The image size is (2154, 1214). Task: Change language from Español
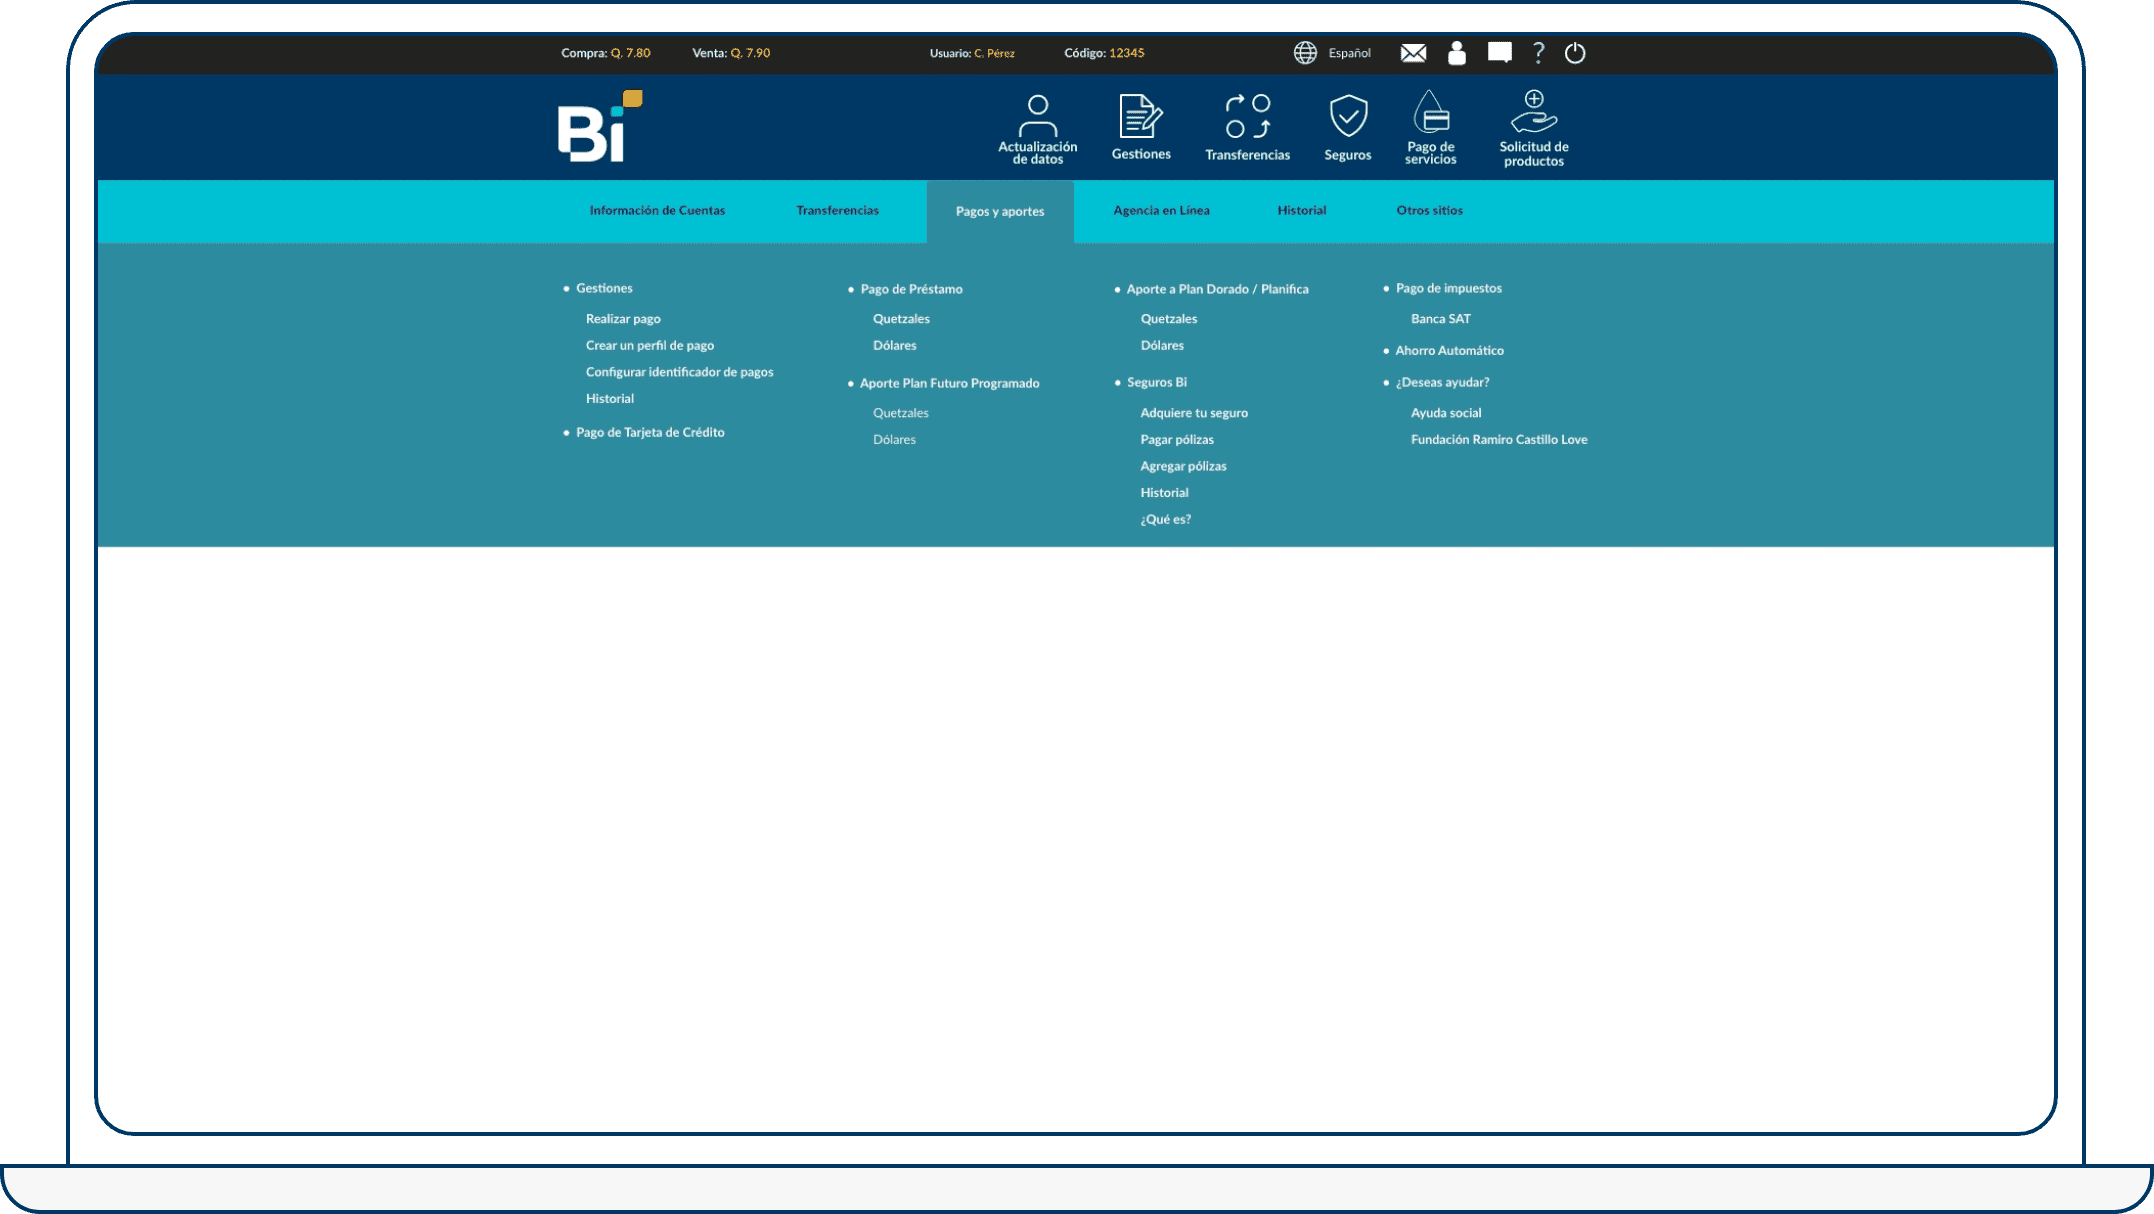pos(1349,53)
